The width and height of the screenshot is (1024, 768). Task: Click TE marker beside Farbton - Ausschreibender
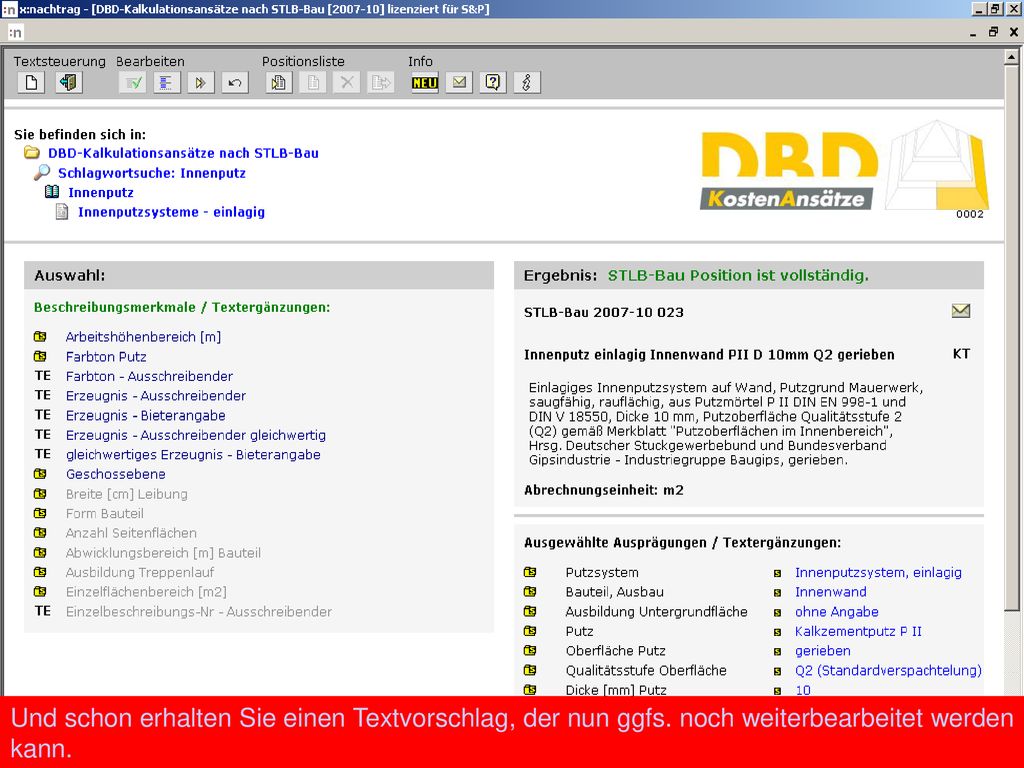[42, 376]
